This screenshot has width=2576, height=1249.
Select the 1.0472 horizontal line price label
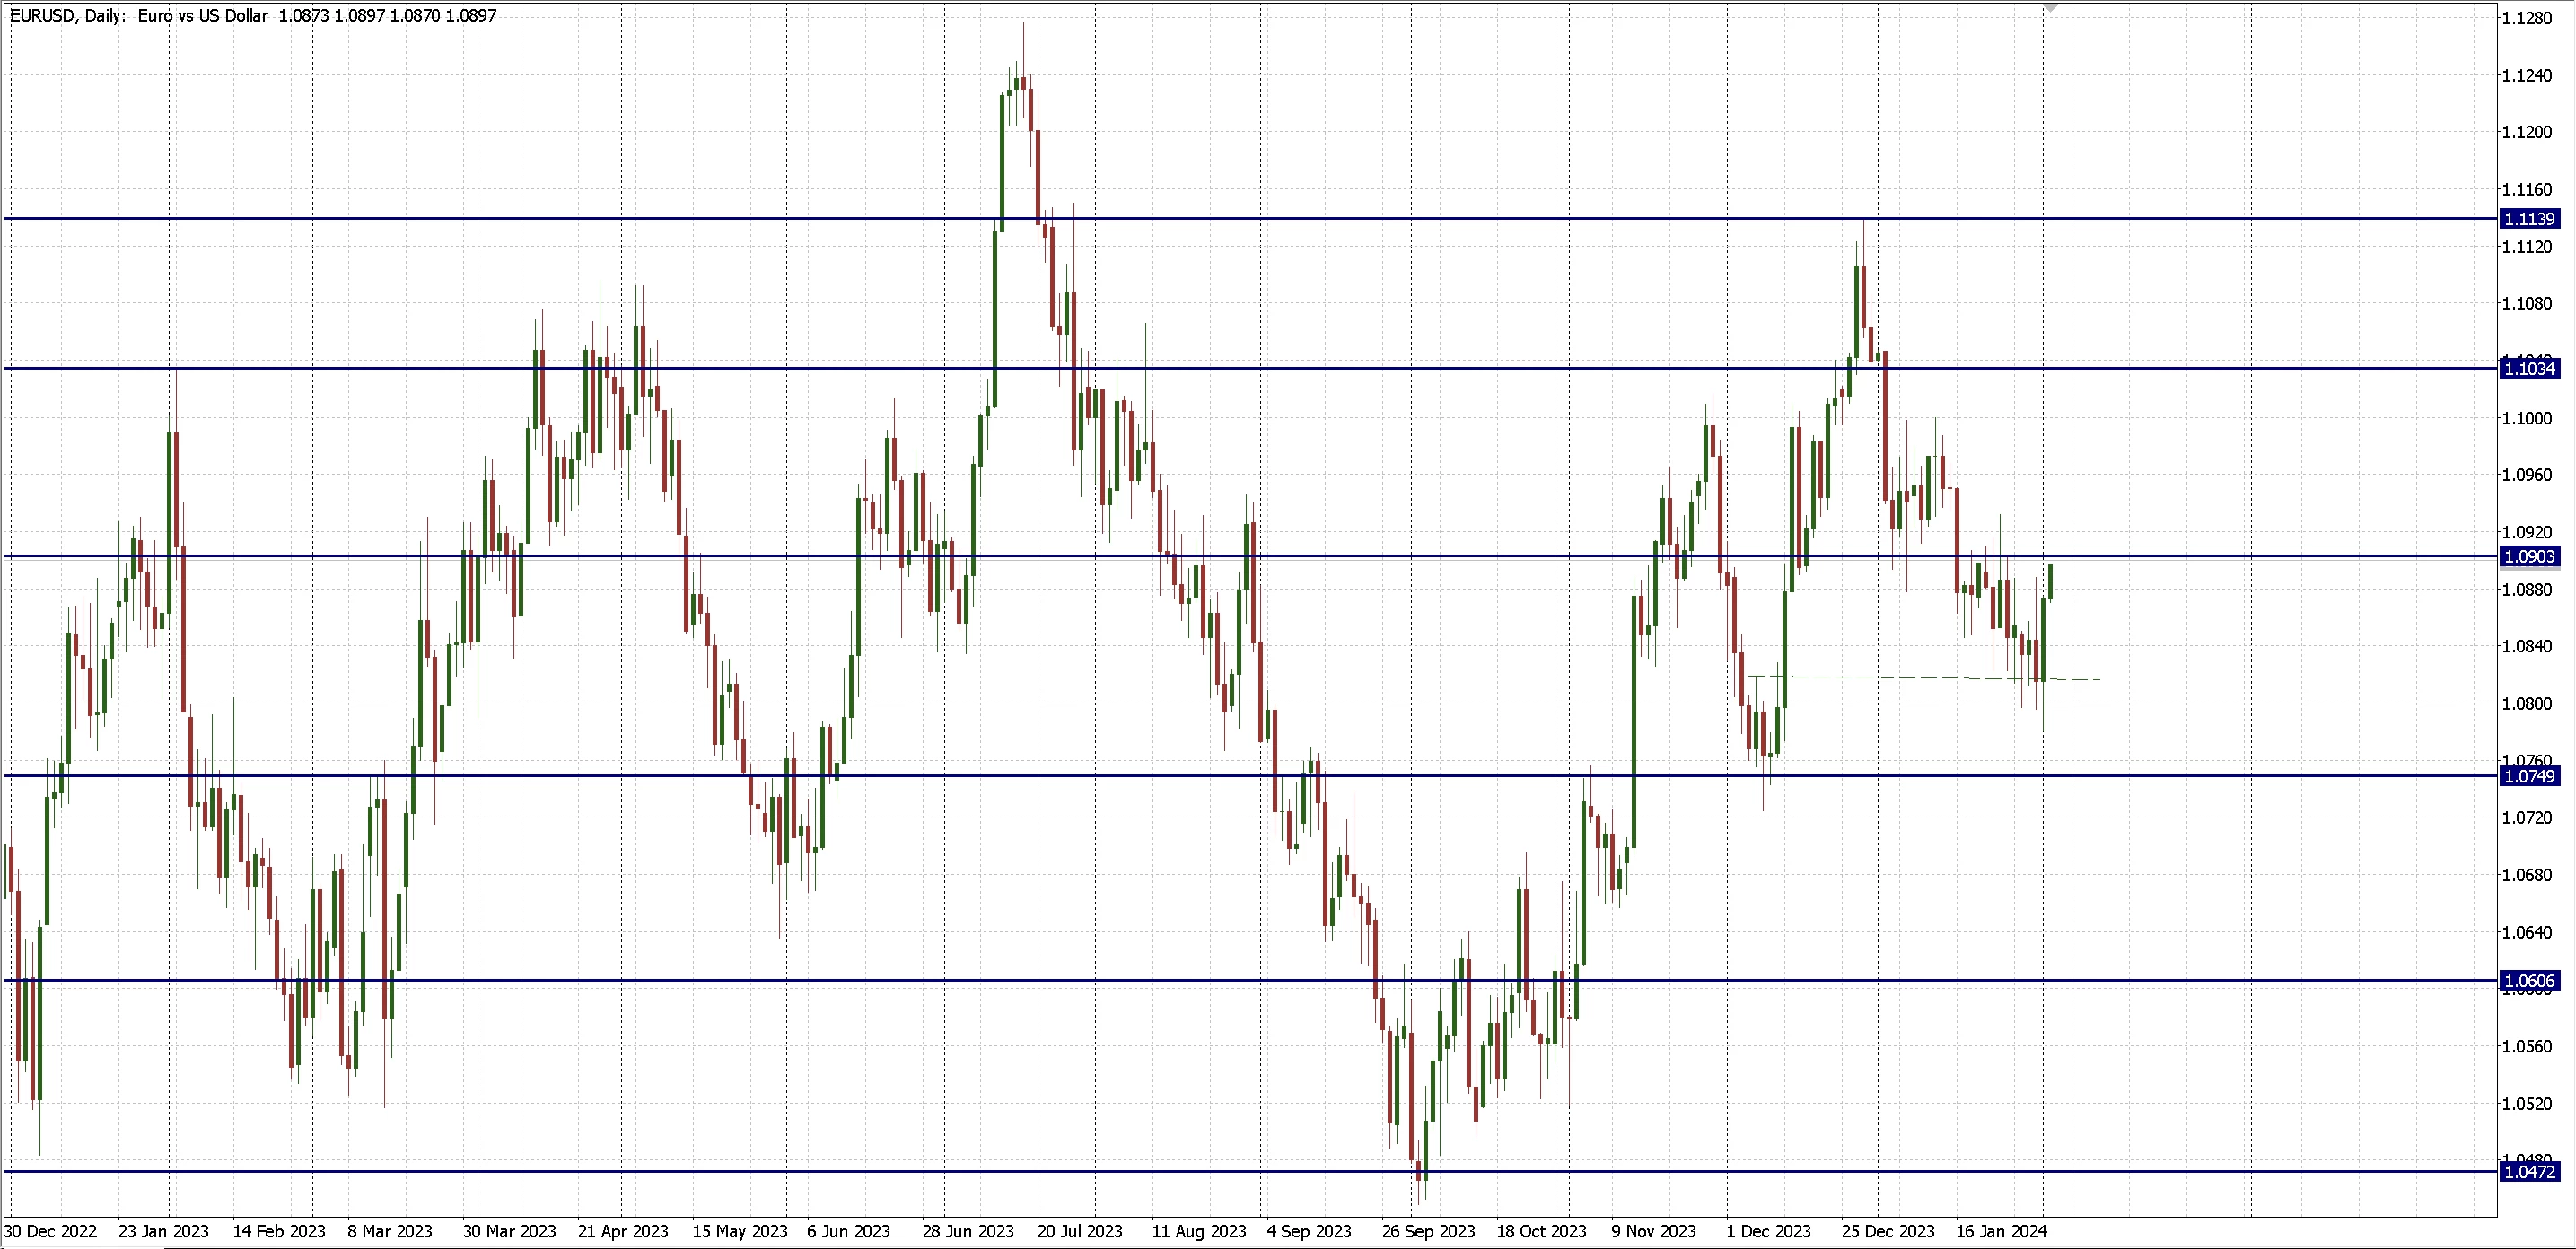pos(2528,1172)
